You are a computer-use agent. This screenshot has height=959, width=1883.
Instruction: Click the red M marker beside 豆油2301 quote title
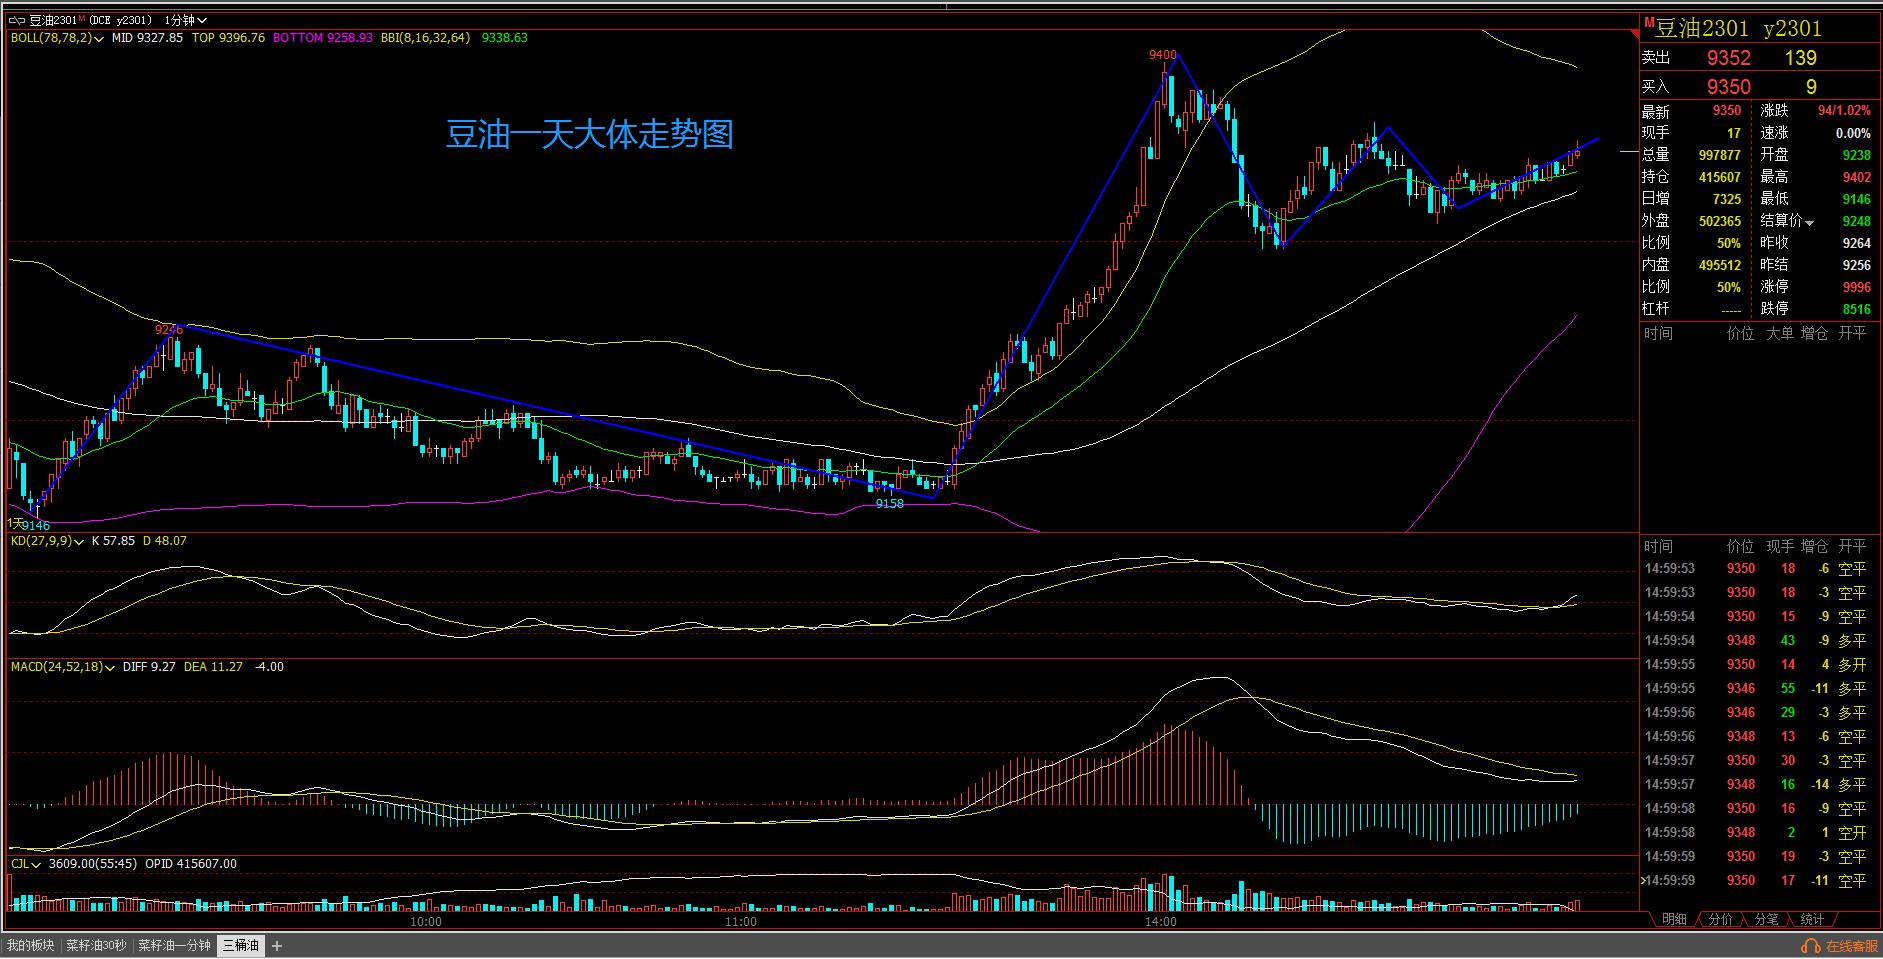[1648, 22]
